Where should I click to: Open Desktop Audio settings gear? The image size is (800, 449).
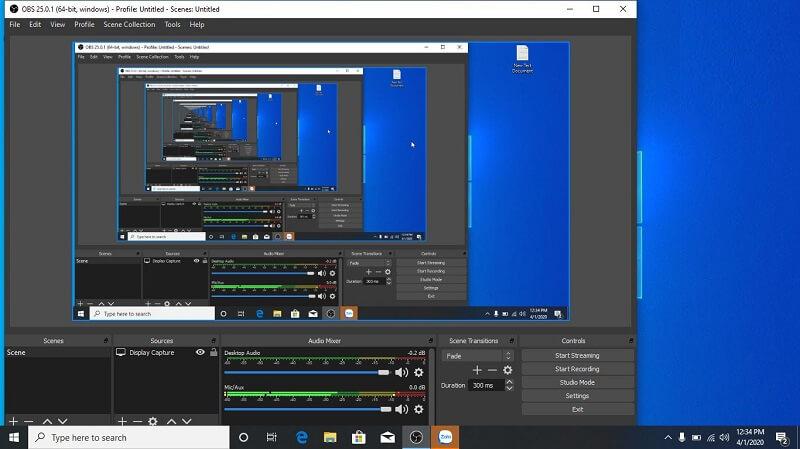click(418, 372)
